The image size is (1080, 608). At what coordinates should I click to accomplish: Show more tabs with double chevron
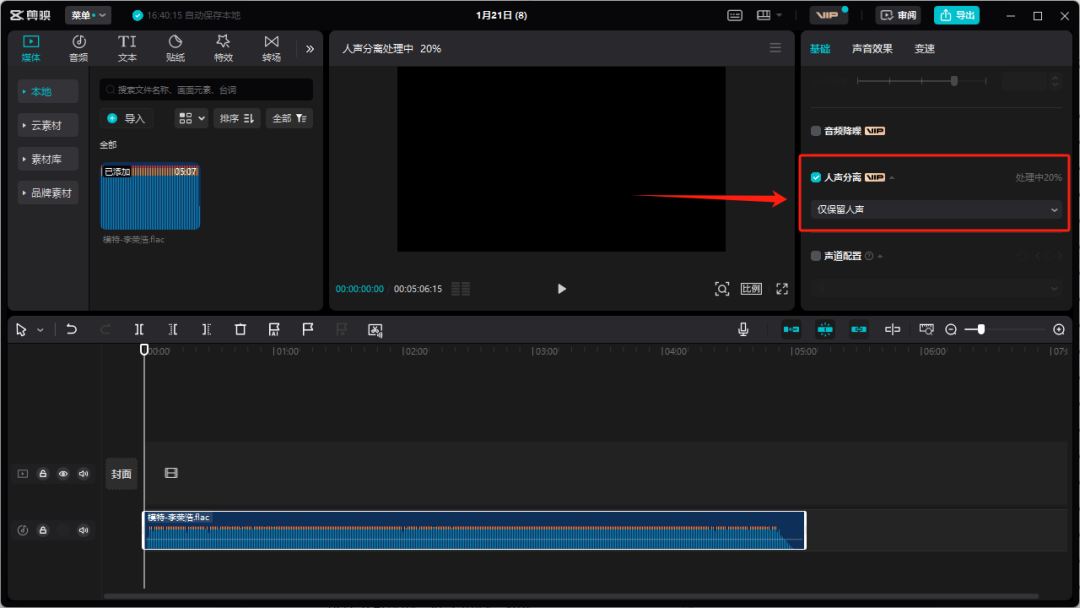pos(310,49)
